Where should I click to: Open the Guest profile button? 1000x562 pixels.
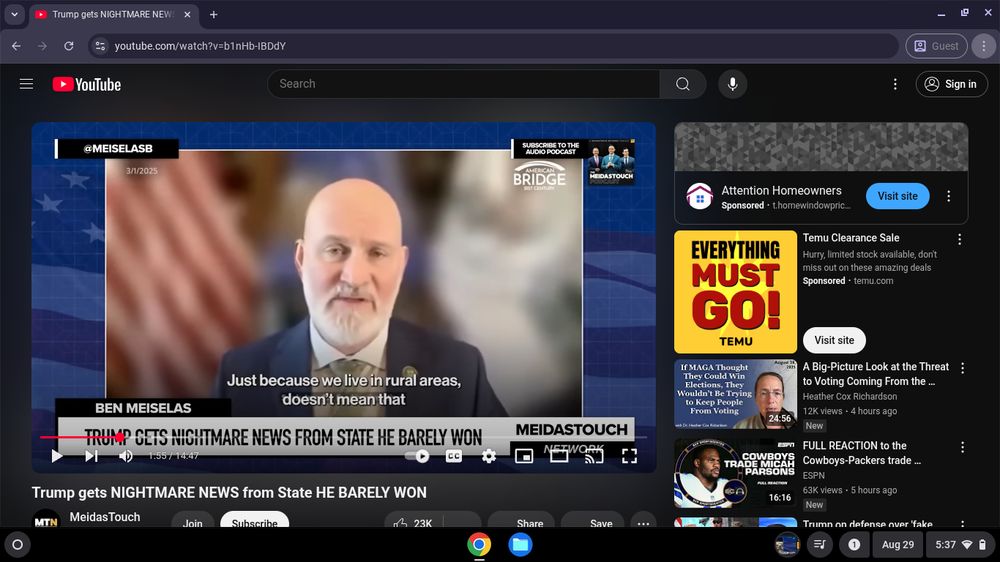936,46
